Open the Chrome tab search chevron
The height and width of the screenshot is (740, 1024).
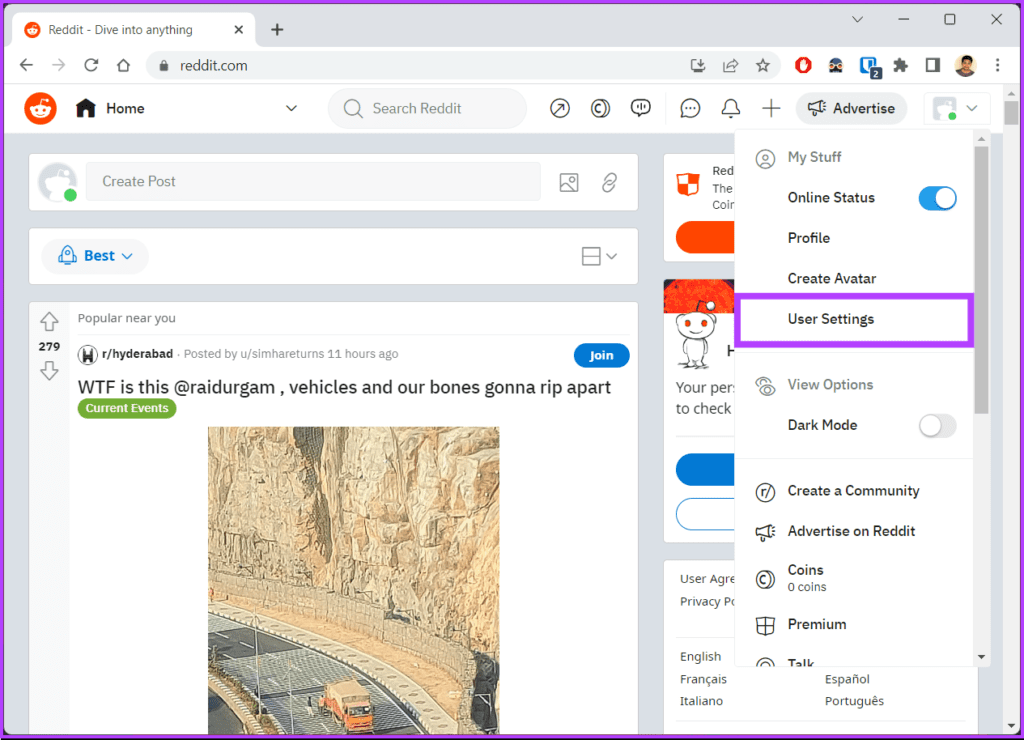coord(857,20)
